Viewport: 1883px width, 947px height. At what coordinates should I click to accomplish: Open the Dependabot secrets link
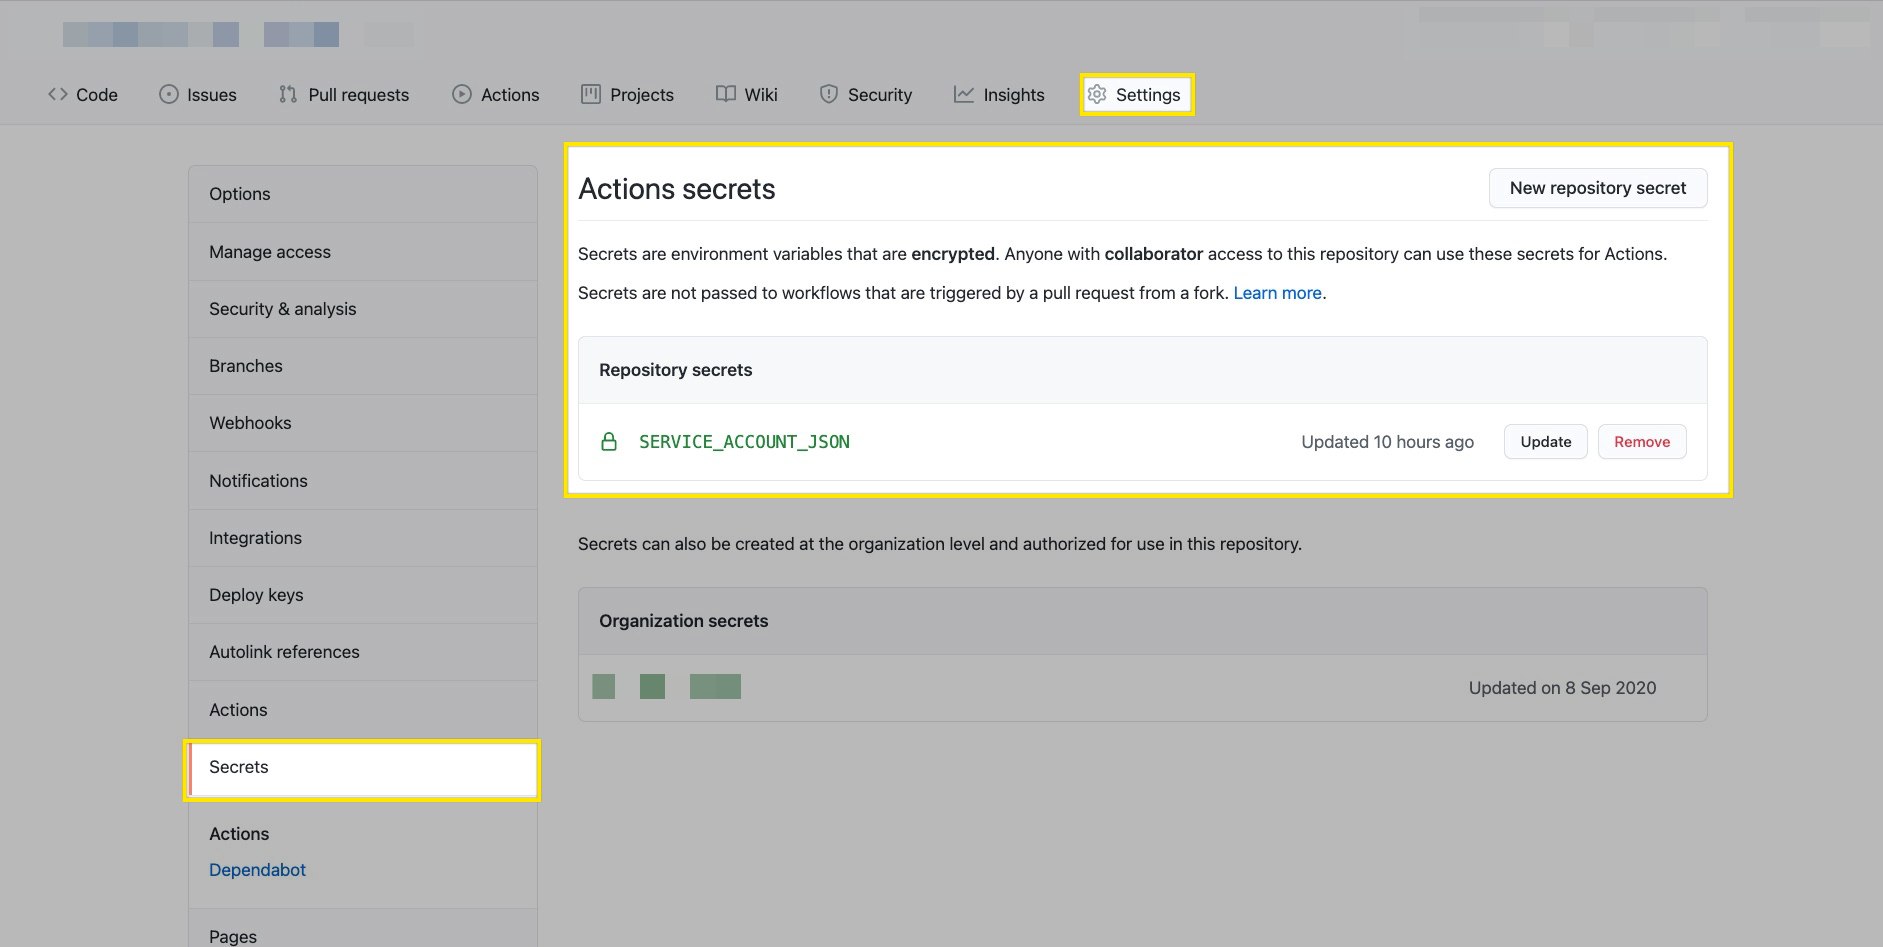point(257,870)
